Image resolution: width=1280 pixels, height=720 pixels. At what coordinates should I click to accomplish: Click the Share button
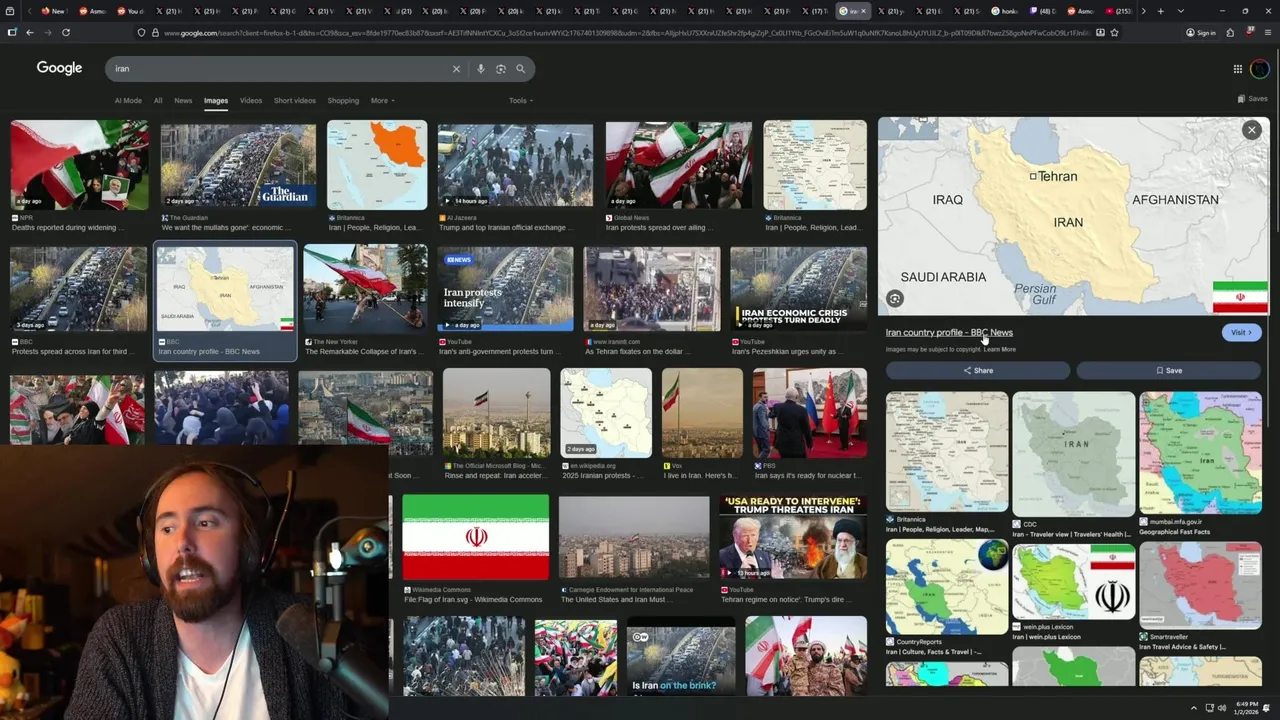[978, 370]
